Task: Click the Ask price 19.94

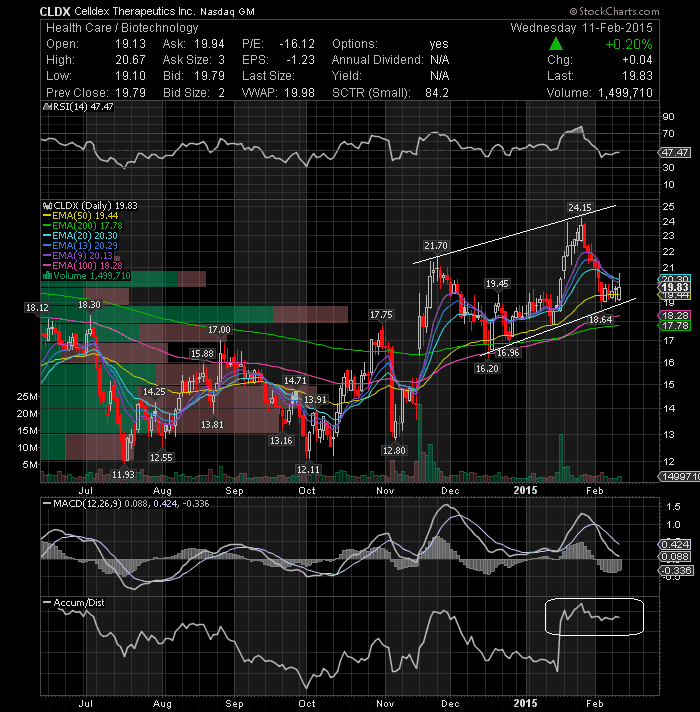Action: [209, 44]
